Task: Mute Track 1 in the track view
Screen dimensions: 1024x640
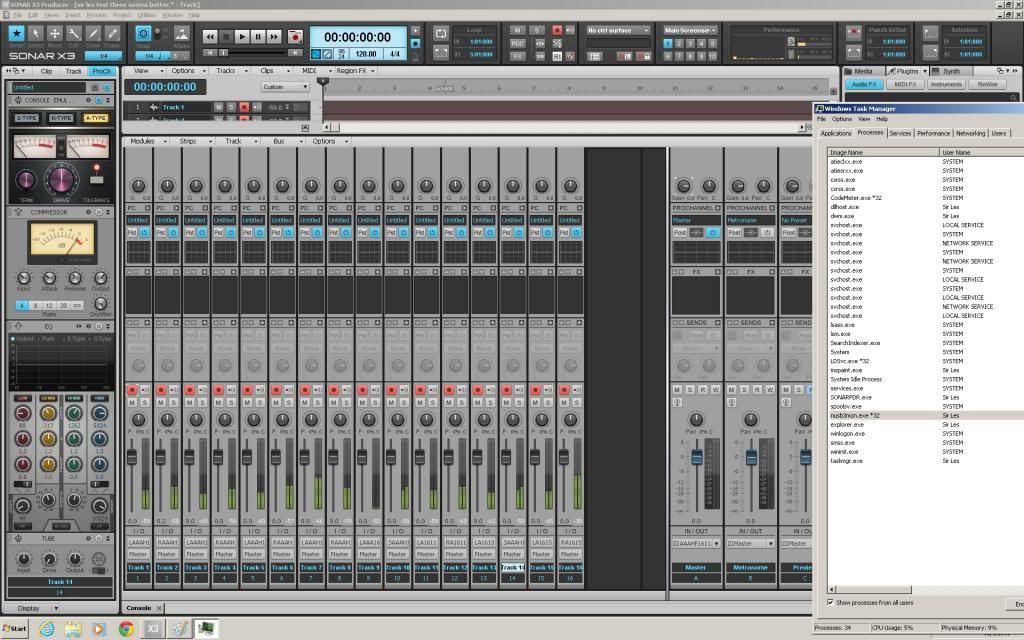Action: click(218, 107)
